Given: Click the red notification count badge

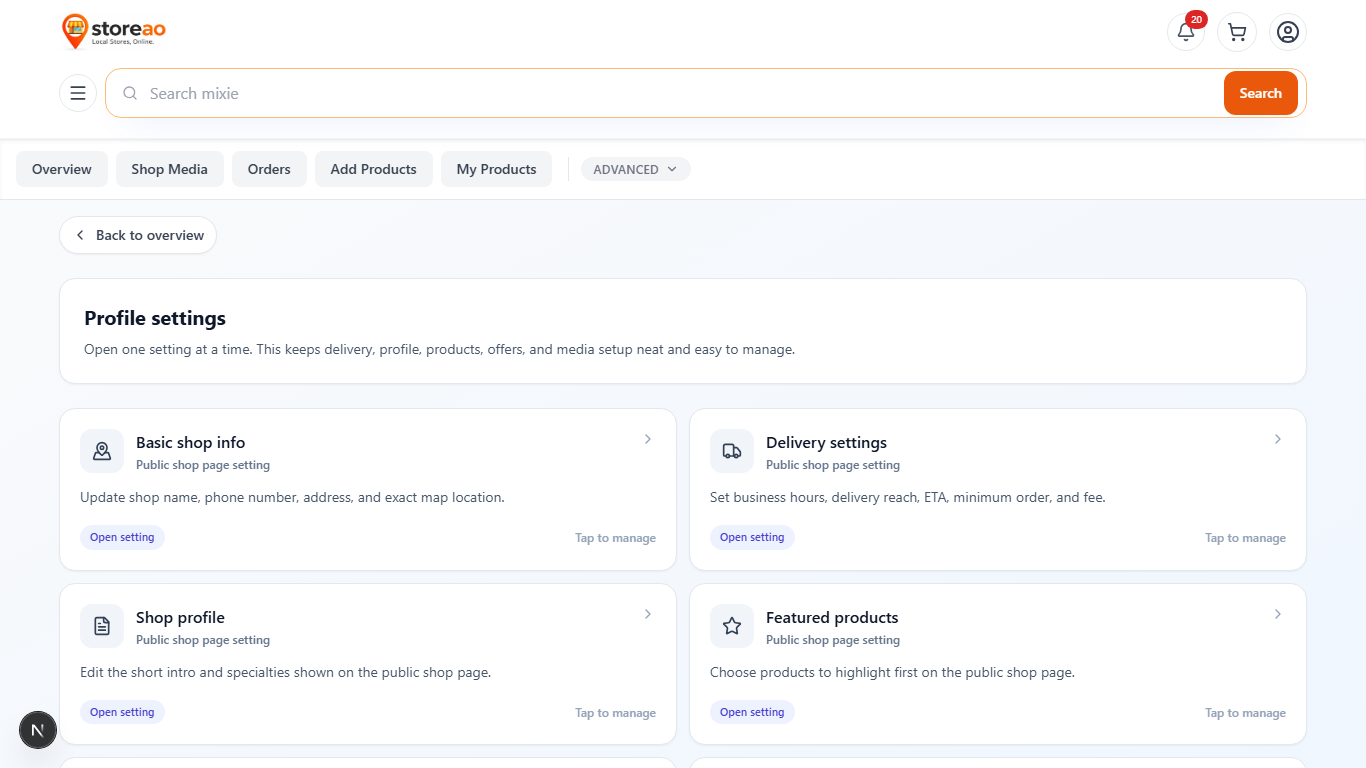Looking at the screenshot, I should (x=1196, y=19).
